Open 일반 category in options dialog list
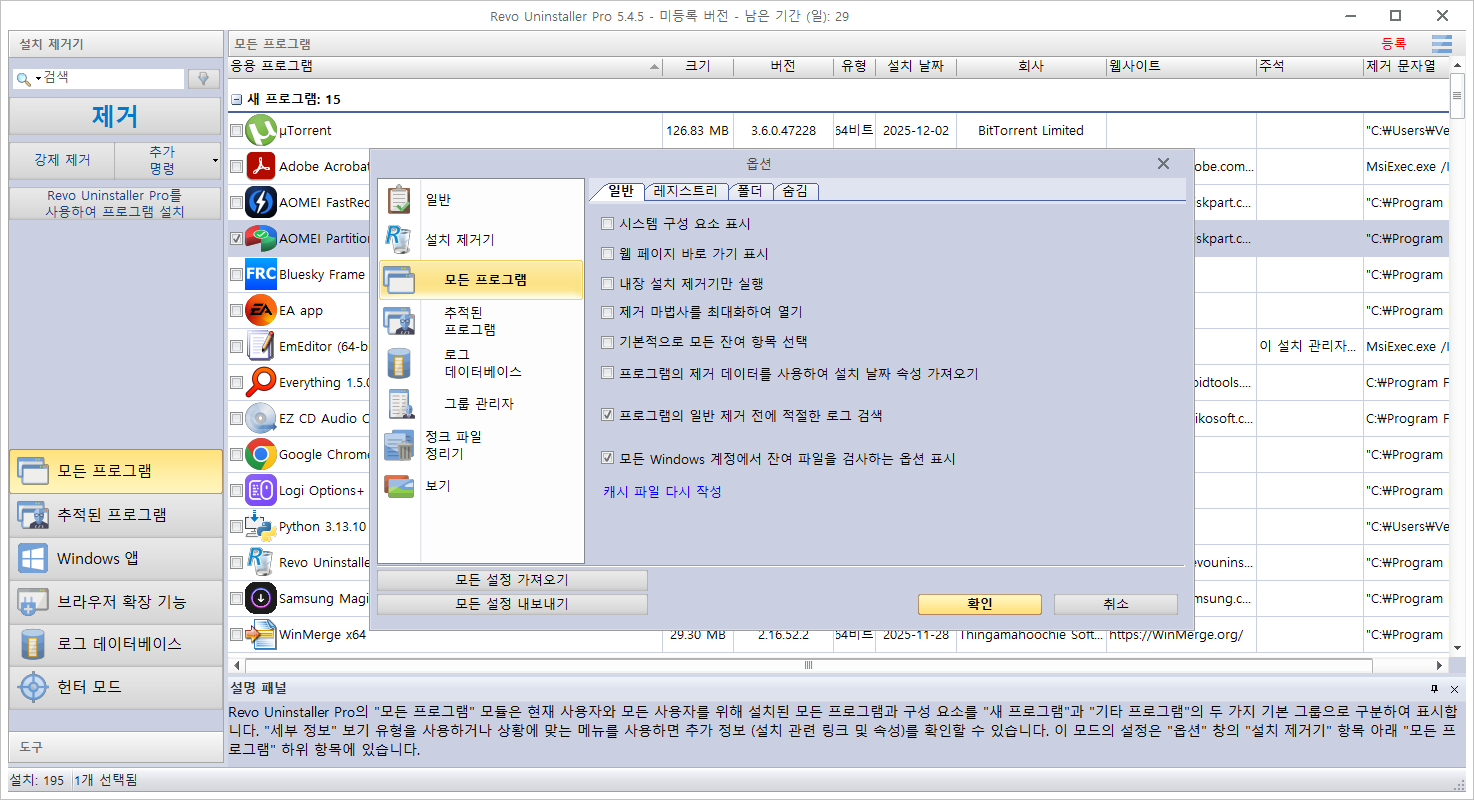 point(480,200)
